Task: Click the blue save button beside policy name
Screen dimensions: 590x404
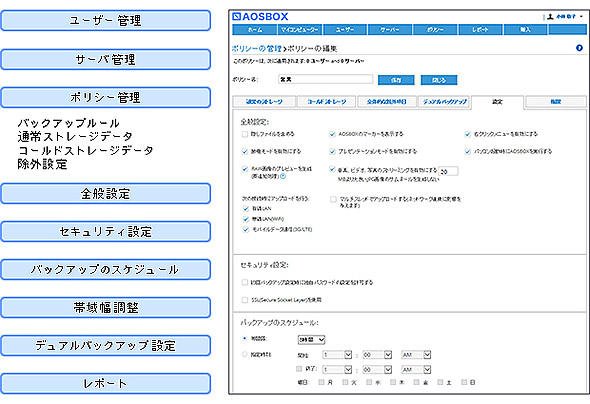Action: [396, 80]
